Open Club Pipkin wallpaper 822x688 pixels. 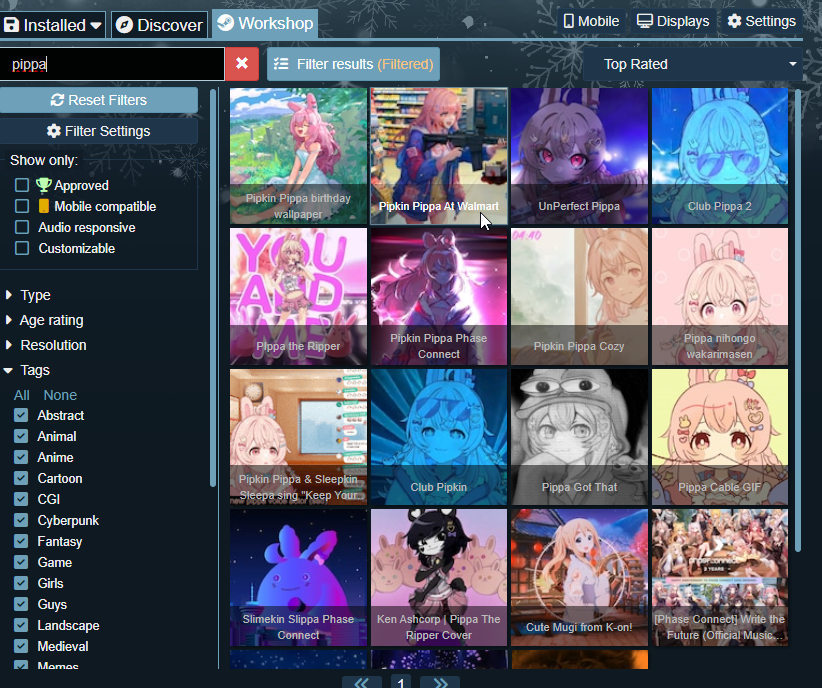[439, 437]
